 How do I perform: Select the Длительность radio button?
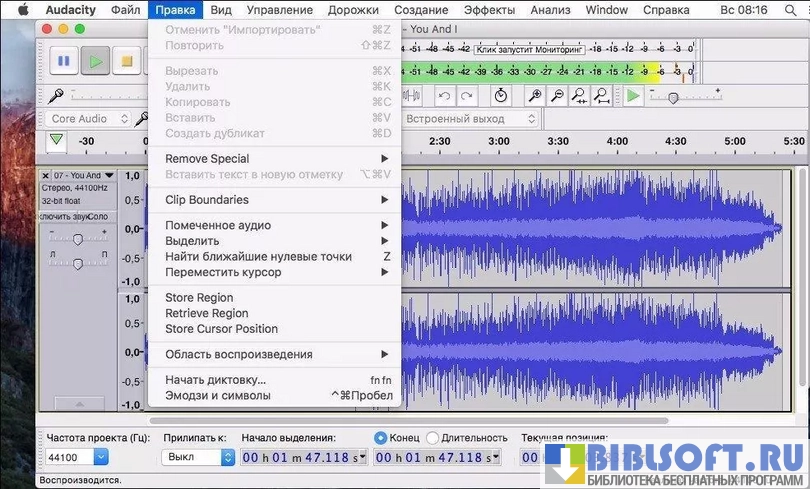[432, 437]
